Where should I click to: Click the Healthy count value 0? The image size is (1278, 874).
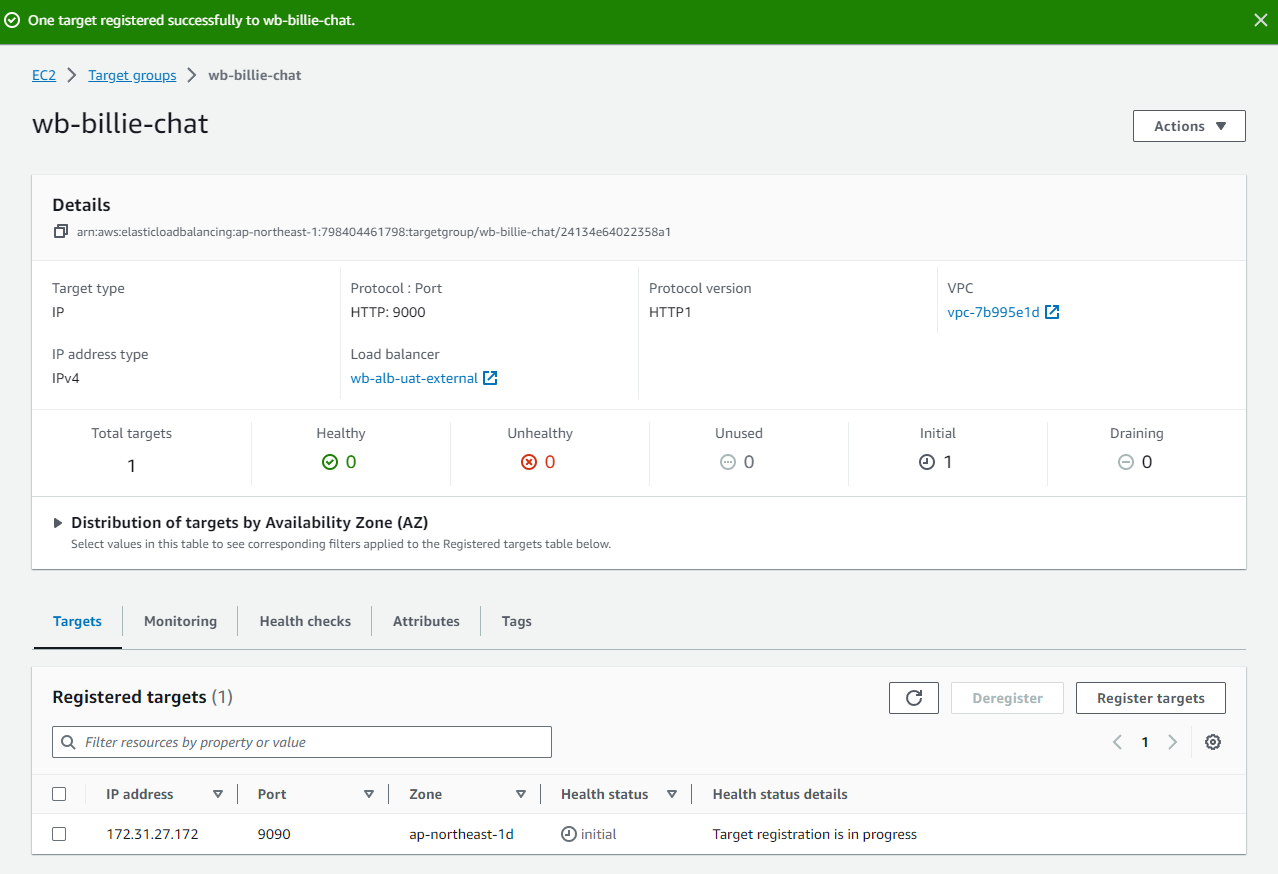[351, 462]
